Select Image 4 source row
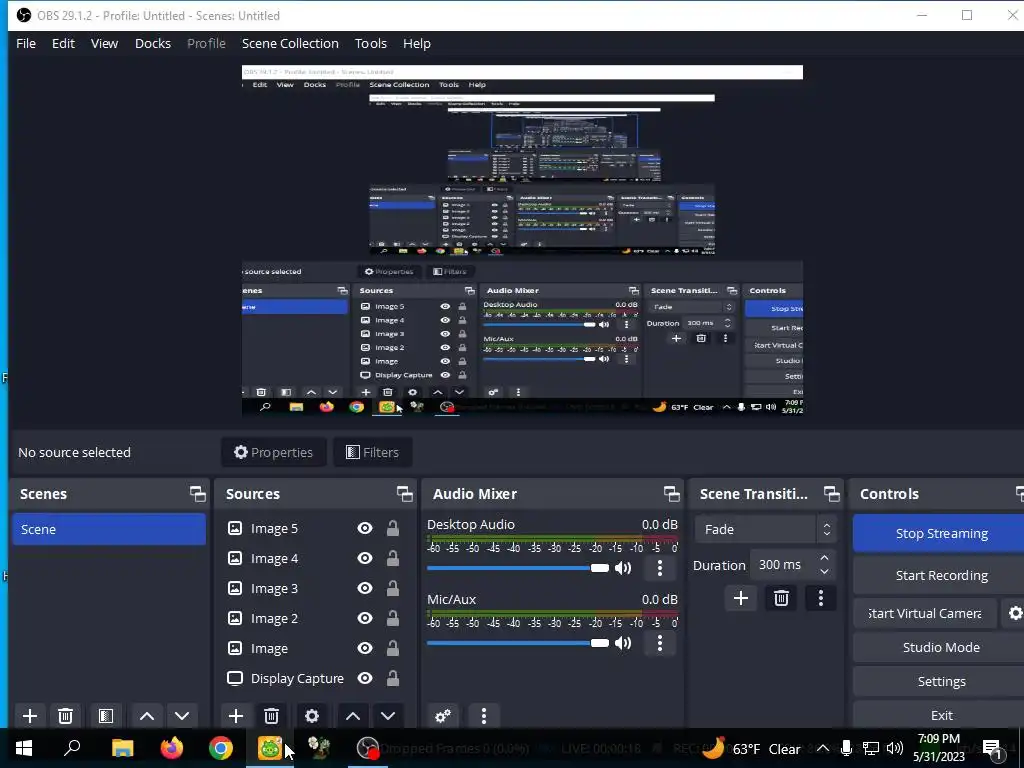 coord(315,558)
